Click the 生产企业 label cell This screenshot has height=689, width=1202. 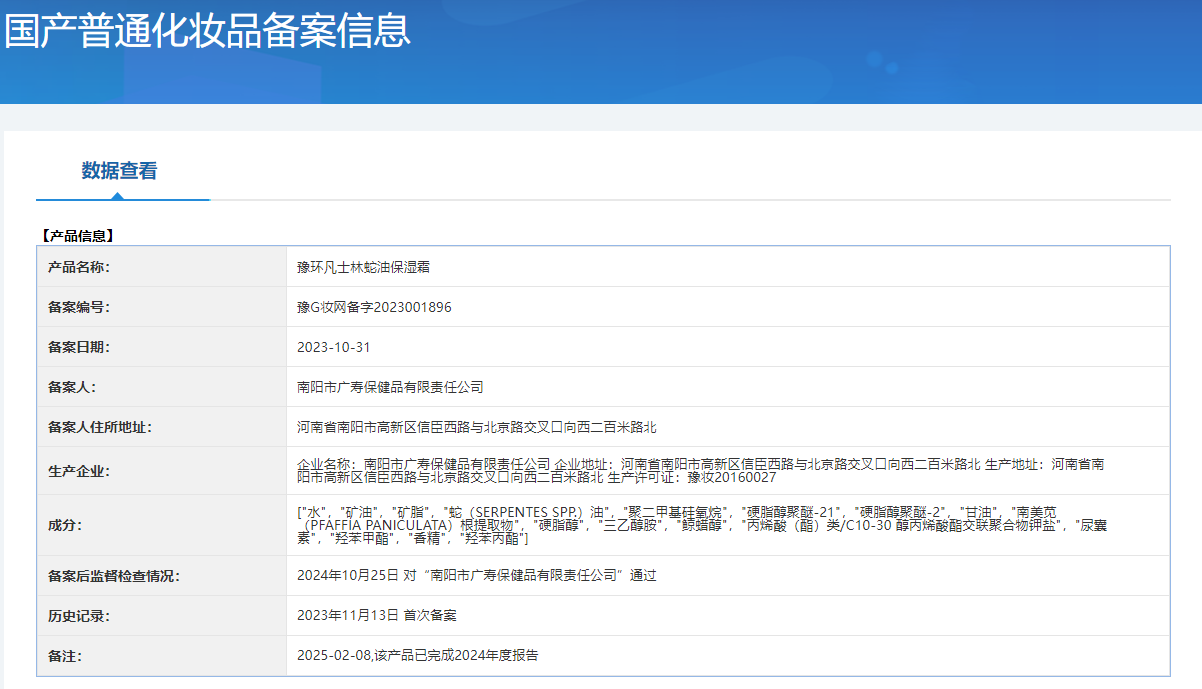pos(79,471)
